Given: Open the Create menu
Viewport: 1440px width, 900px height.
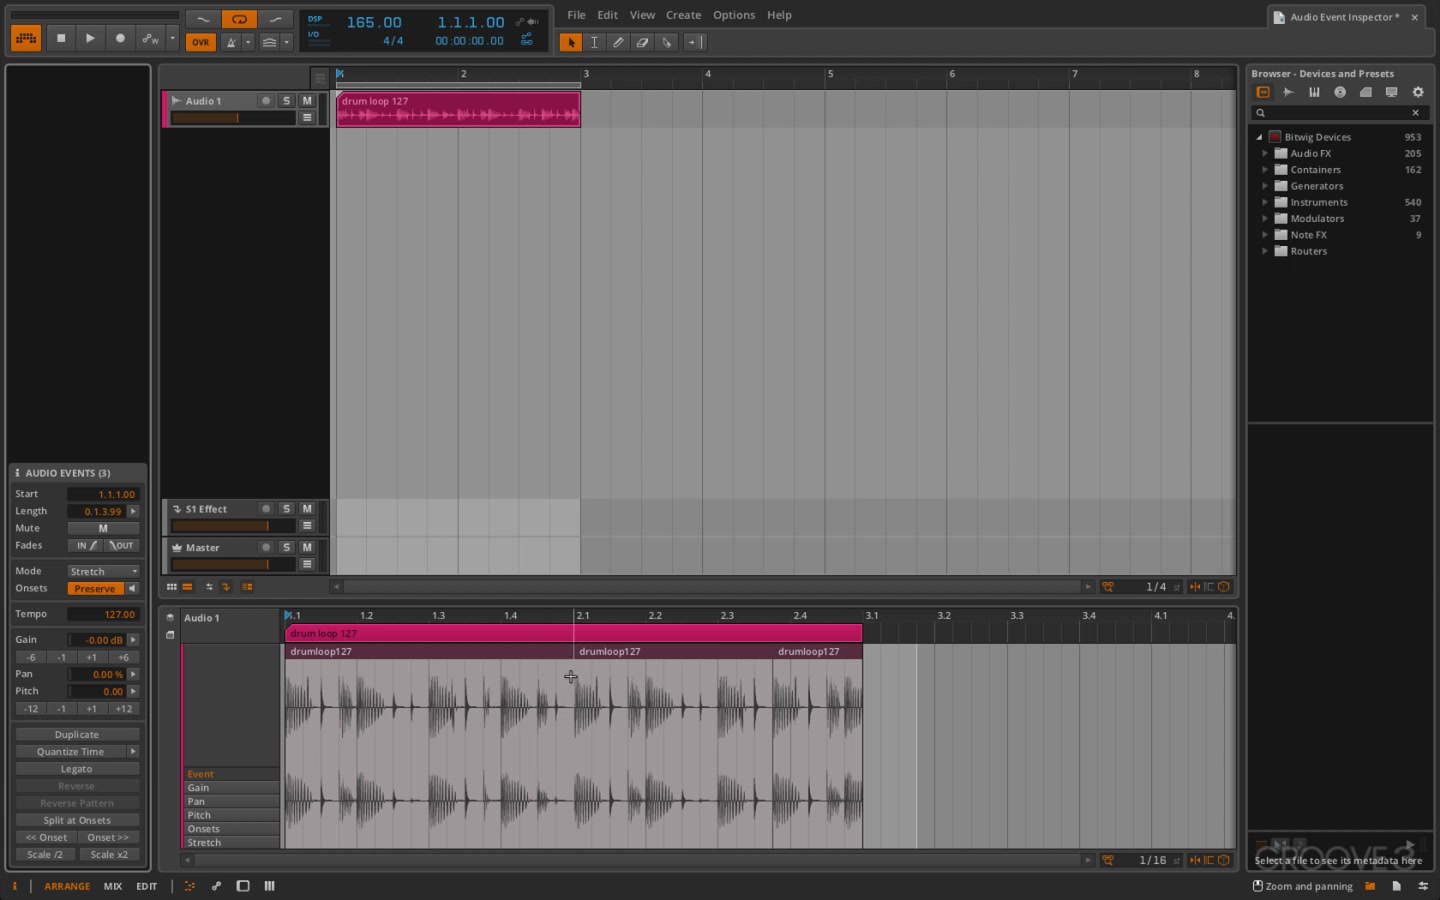Looking at the screenshot, I should (683, 15).
